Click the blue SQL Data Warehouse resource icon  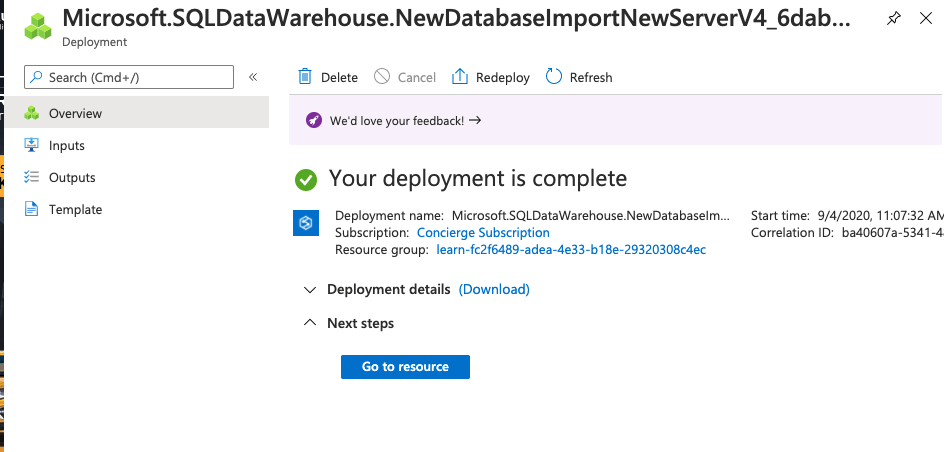pyautogui.click(x=305, y=223)
